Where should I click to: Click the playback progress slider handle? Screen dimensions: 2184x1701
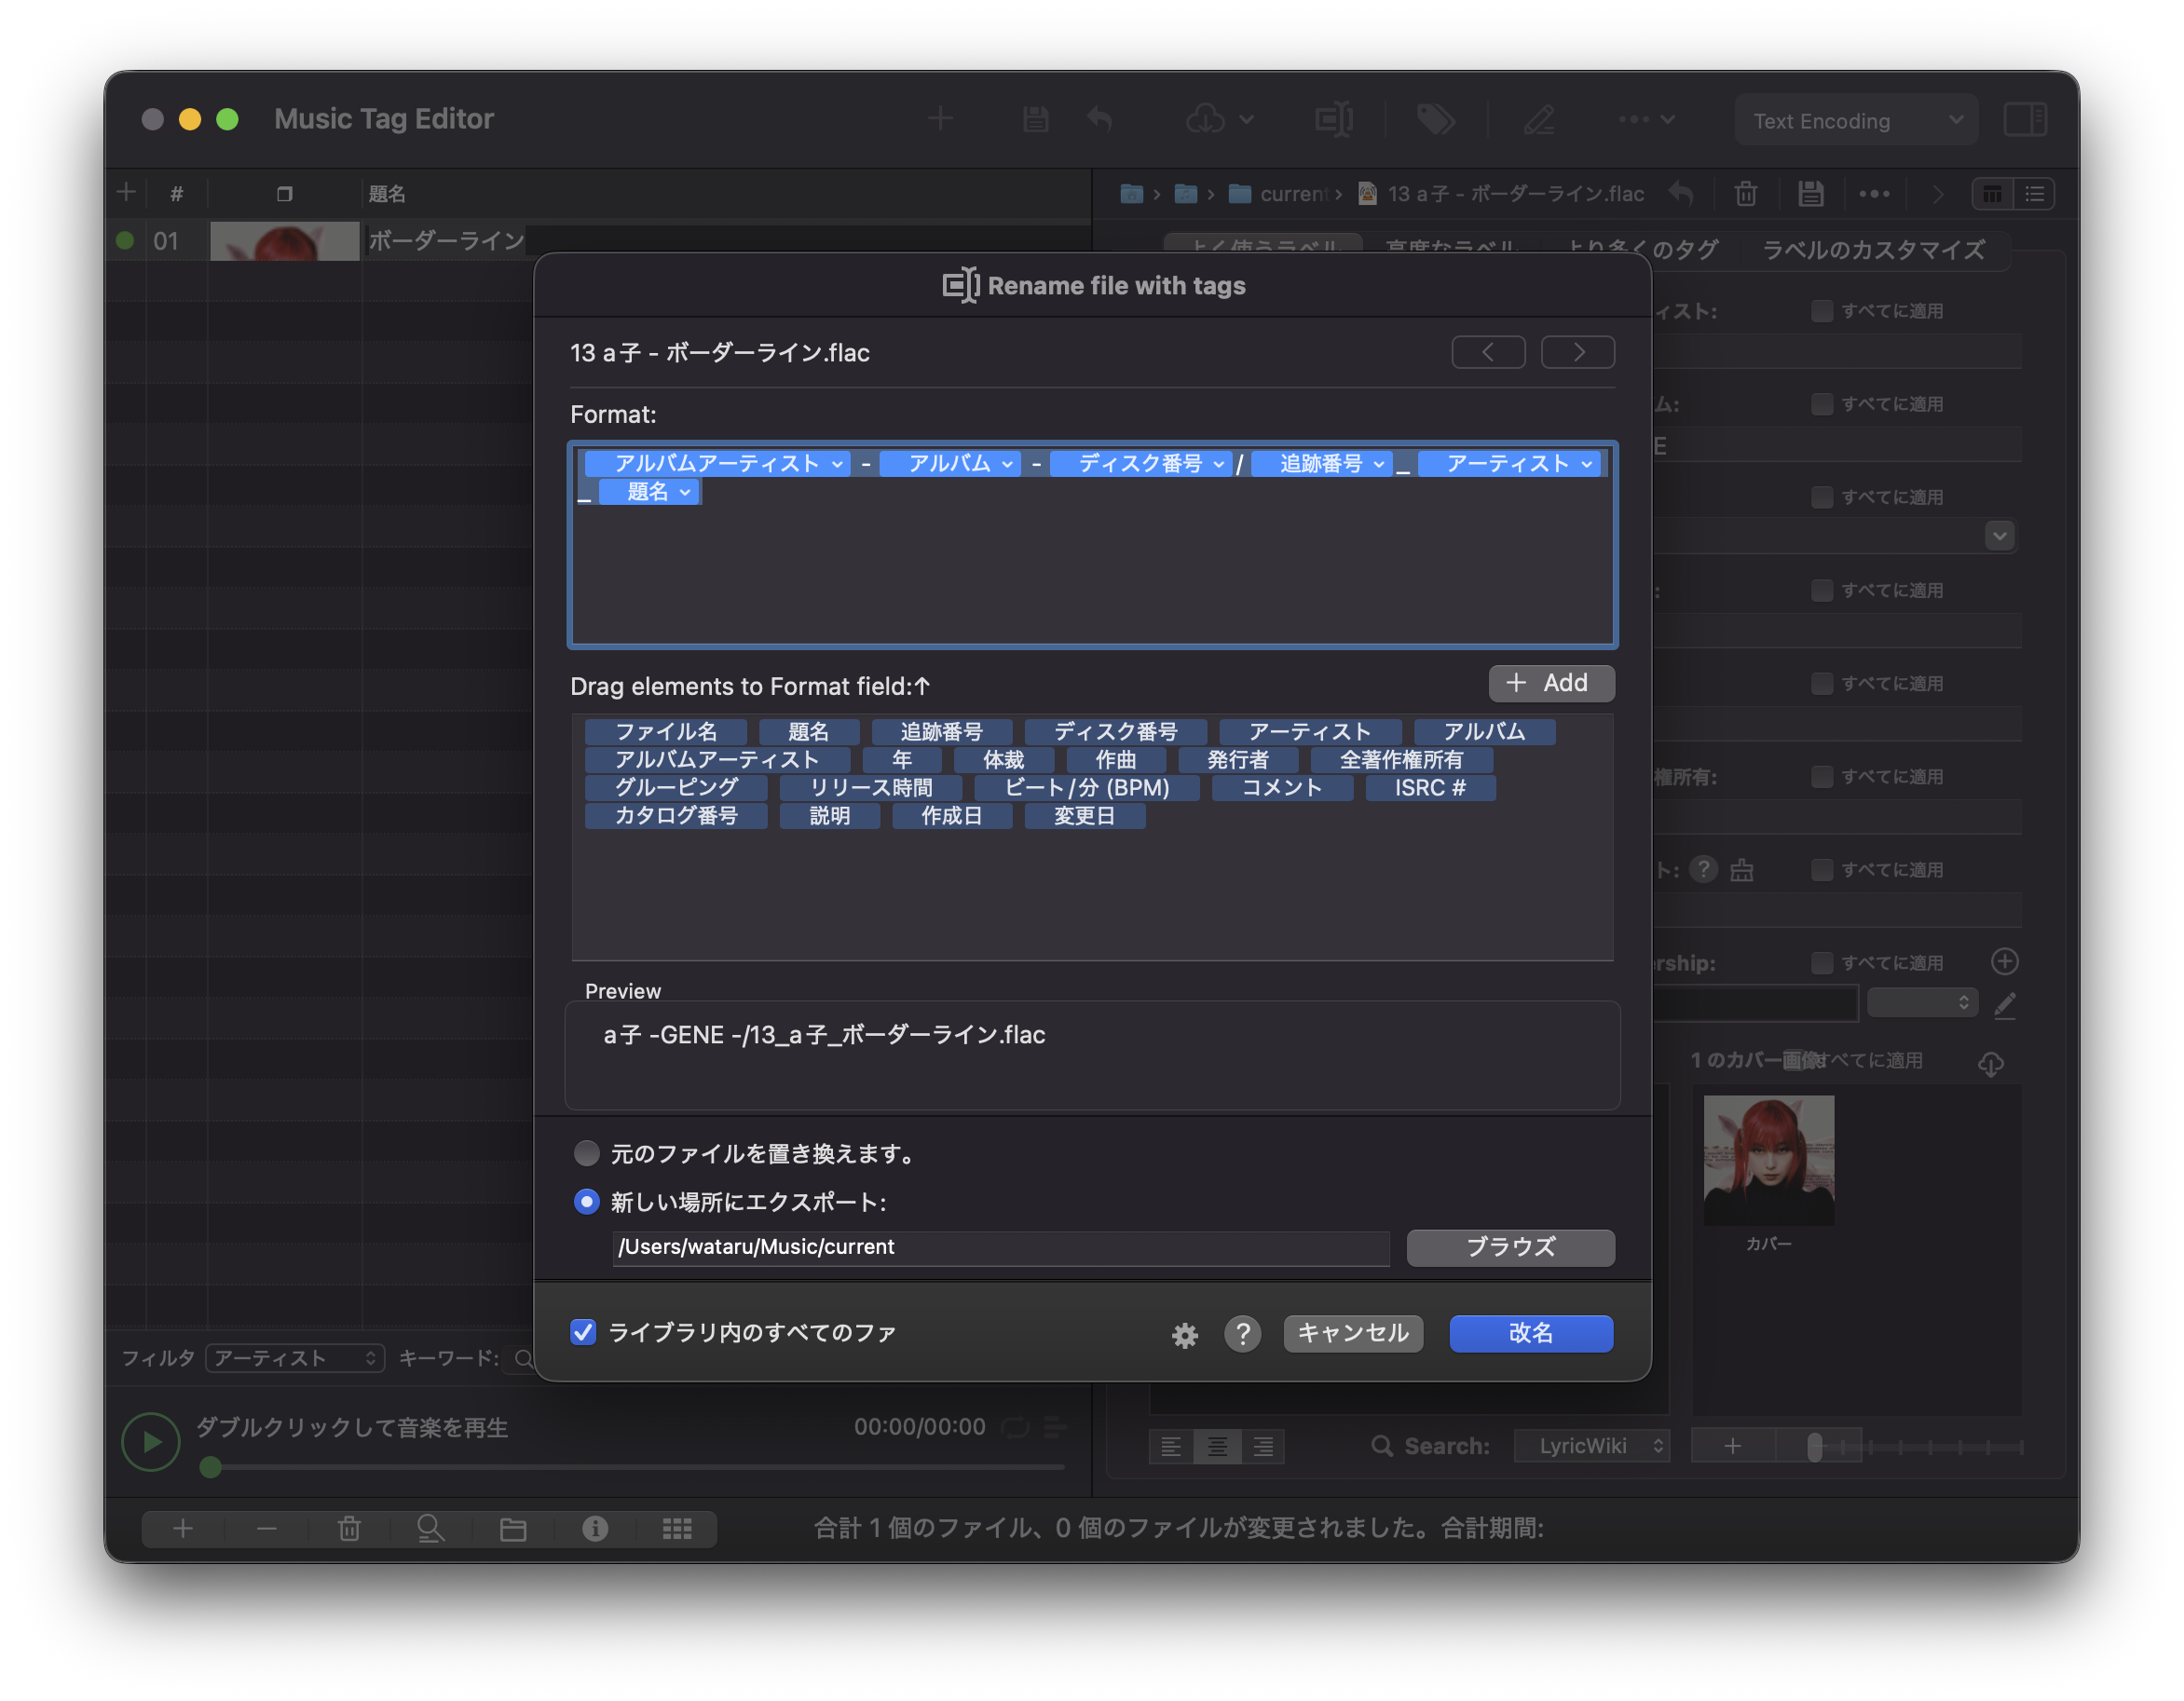pyautogui.click(x=210, y=1467)
